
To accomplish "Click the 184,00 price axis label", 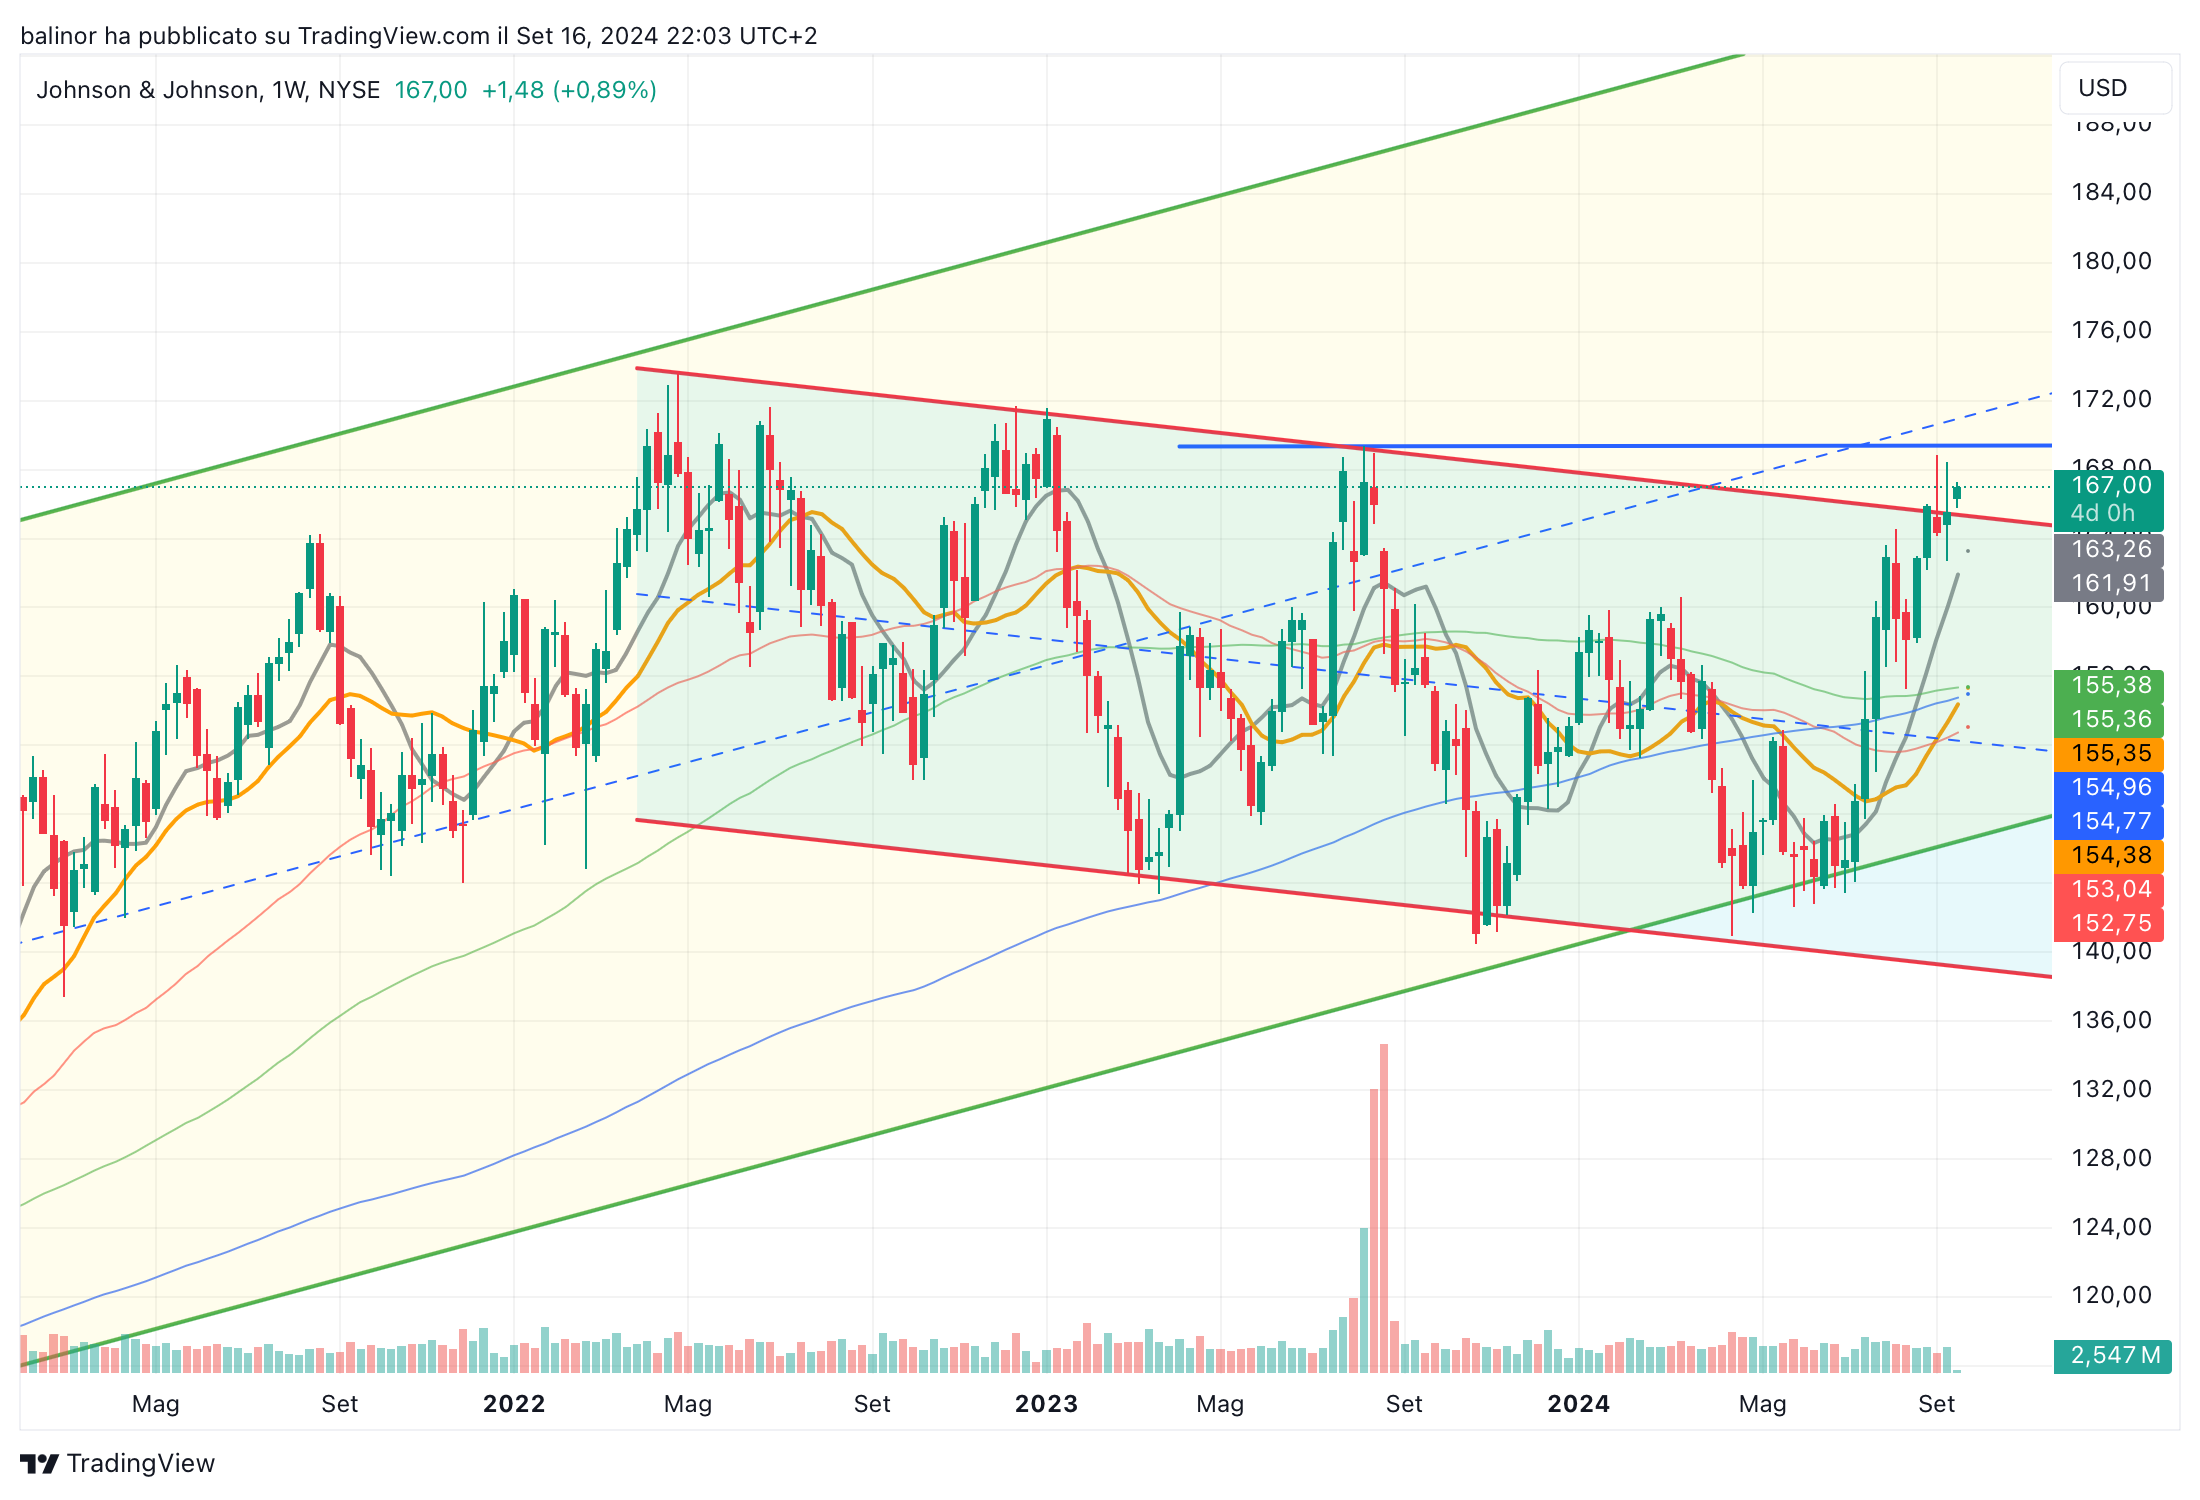I will tap(2111, 192).
